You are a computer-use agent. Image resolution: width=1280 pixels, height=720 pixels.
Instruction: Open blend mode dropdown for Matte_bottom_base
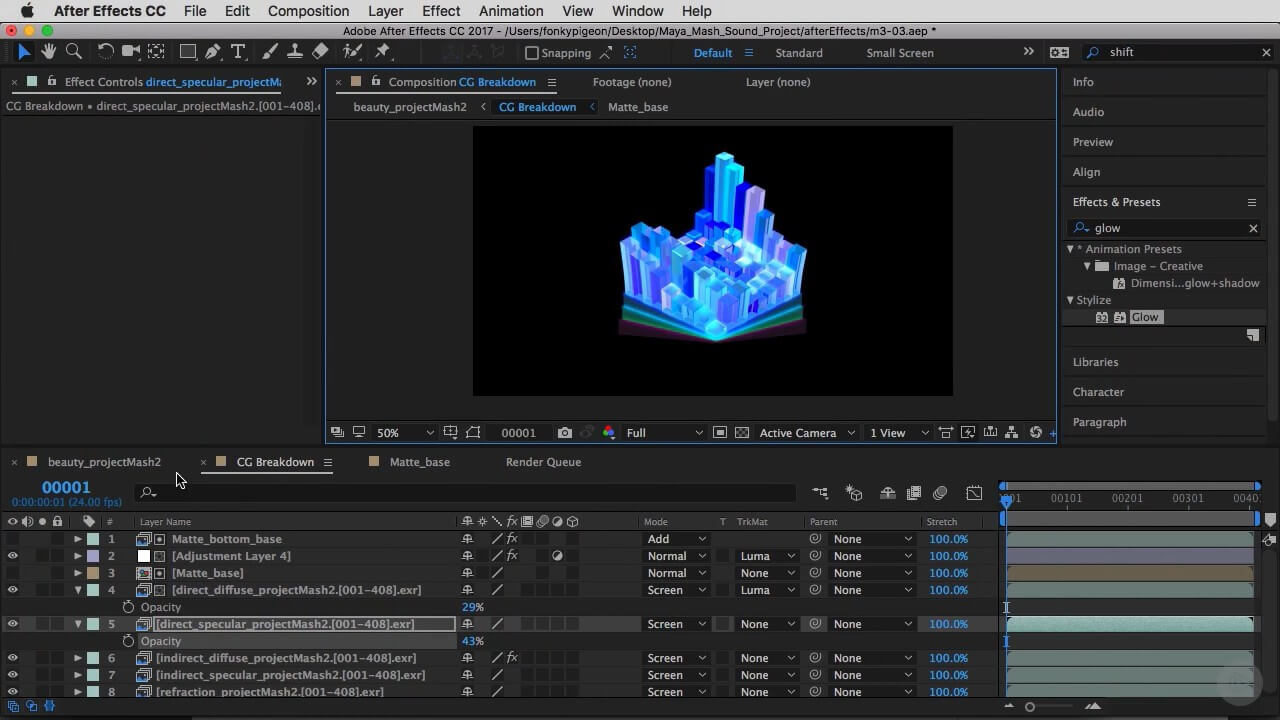point(676,539)
